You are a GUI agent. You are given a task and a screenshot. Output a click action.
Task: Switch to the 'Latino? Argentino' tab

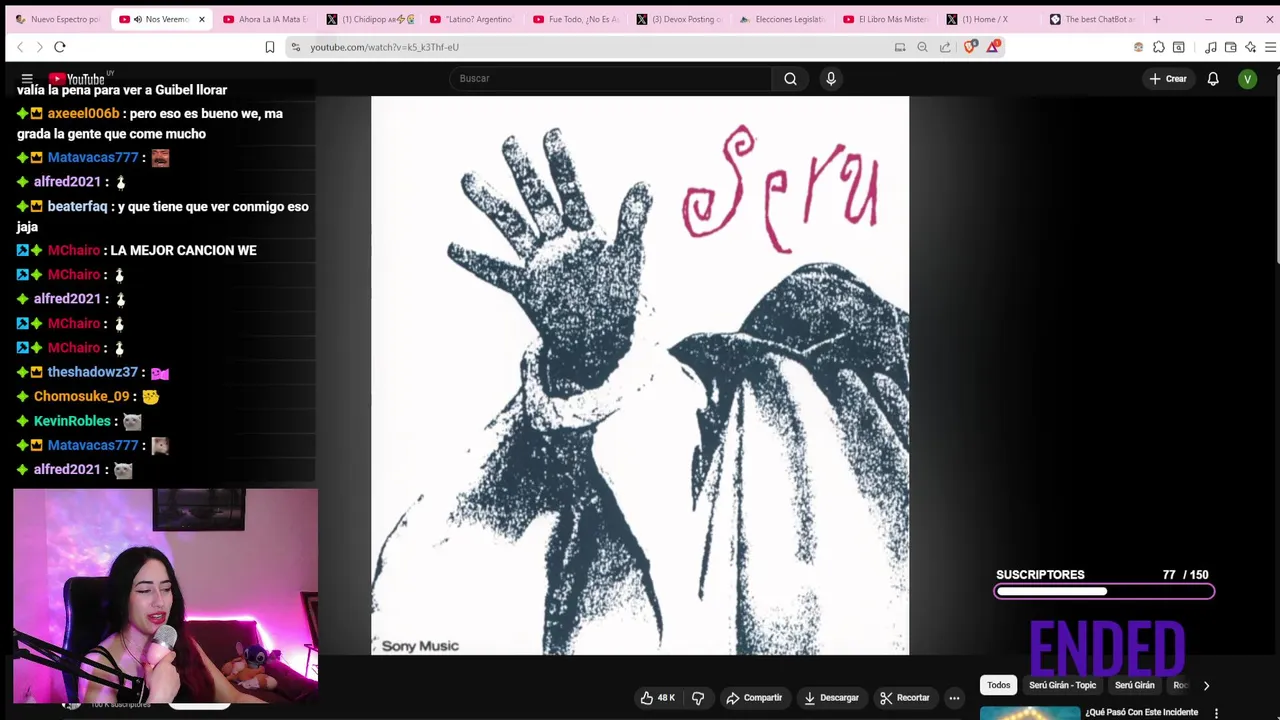pos(472,19)
